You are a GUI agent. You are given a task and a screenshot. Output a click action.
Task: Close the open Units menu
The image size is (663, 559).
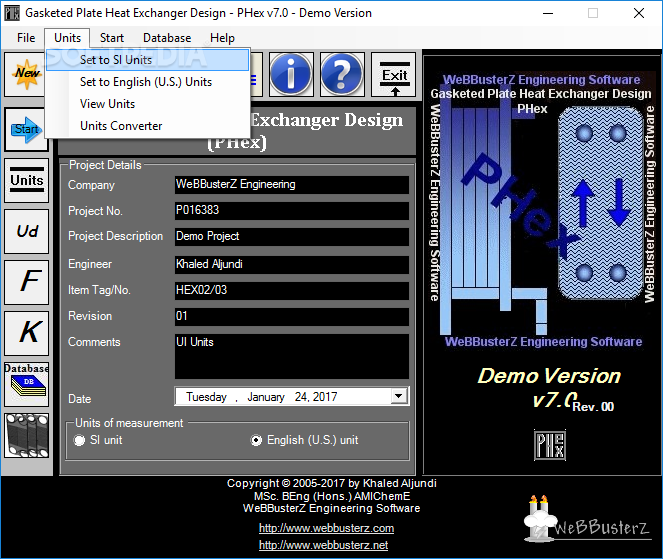(67, 38)
